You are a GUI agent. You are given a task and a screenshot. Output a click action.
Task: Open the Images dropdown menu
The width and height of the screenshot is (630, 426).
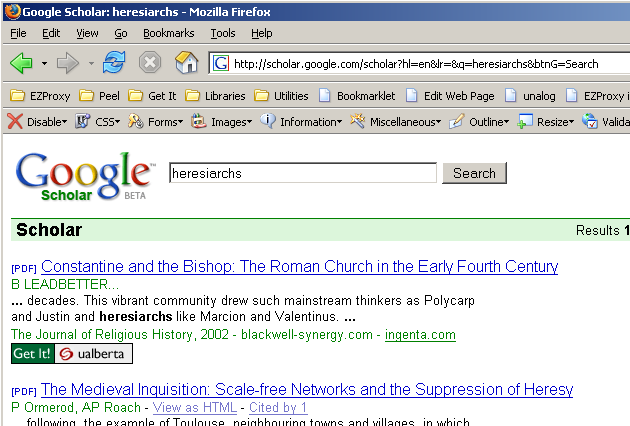222,122
